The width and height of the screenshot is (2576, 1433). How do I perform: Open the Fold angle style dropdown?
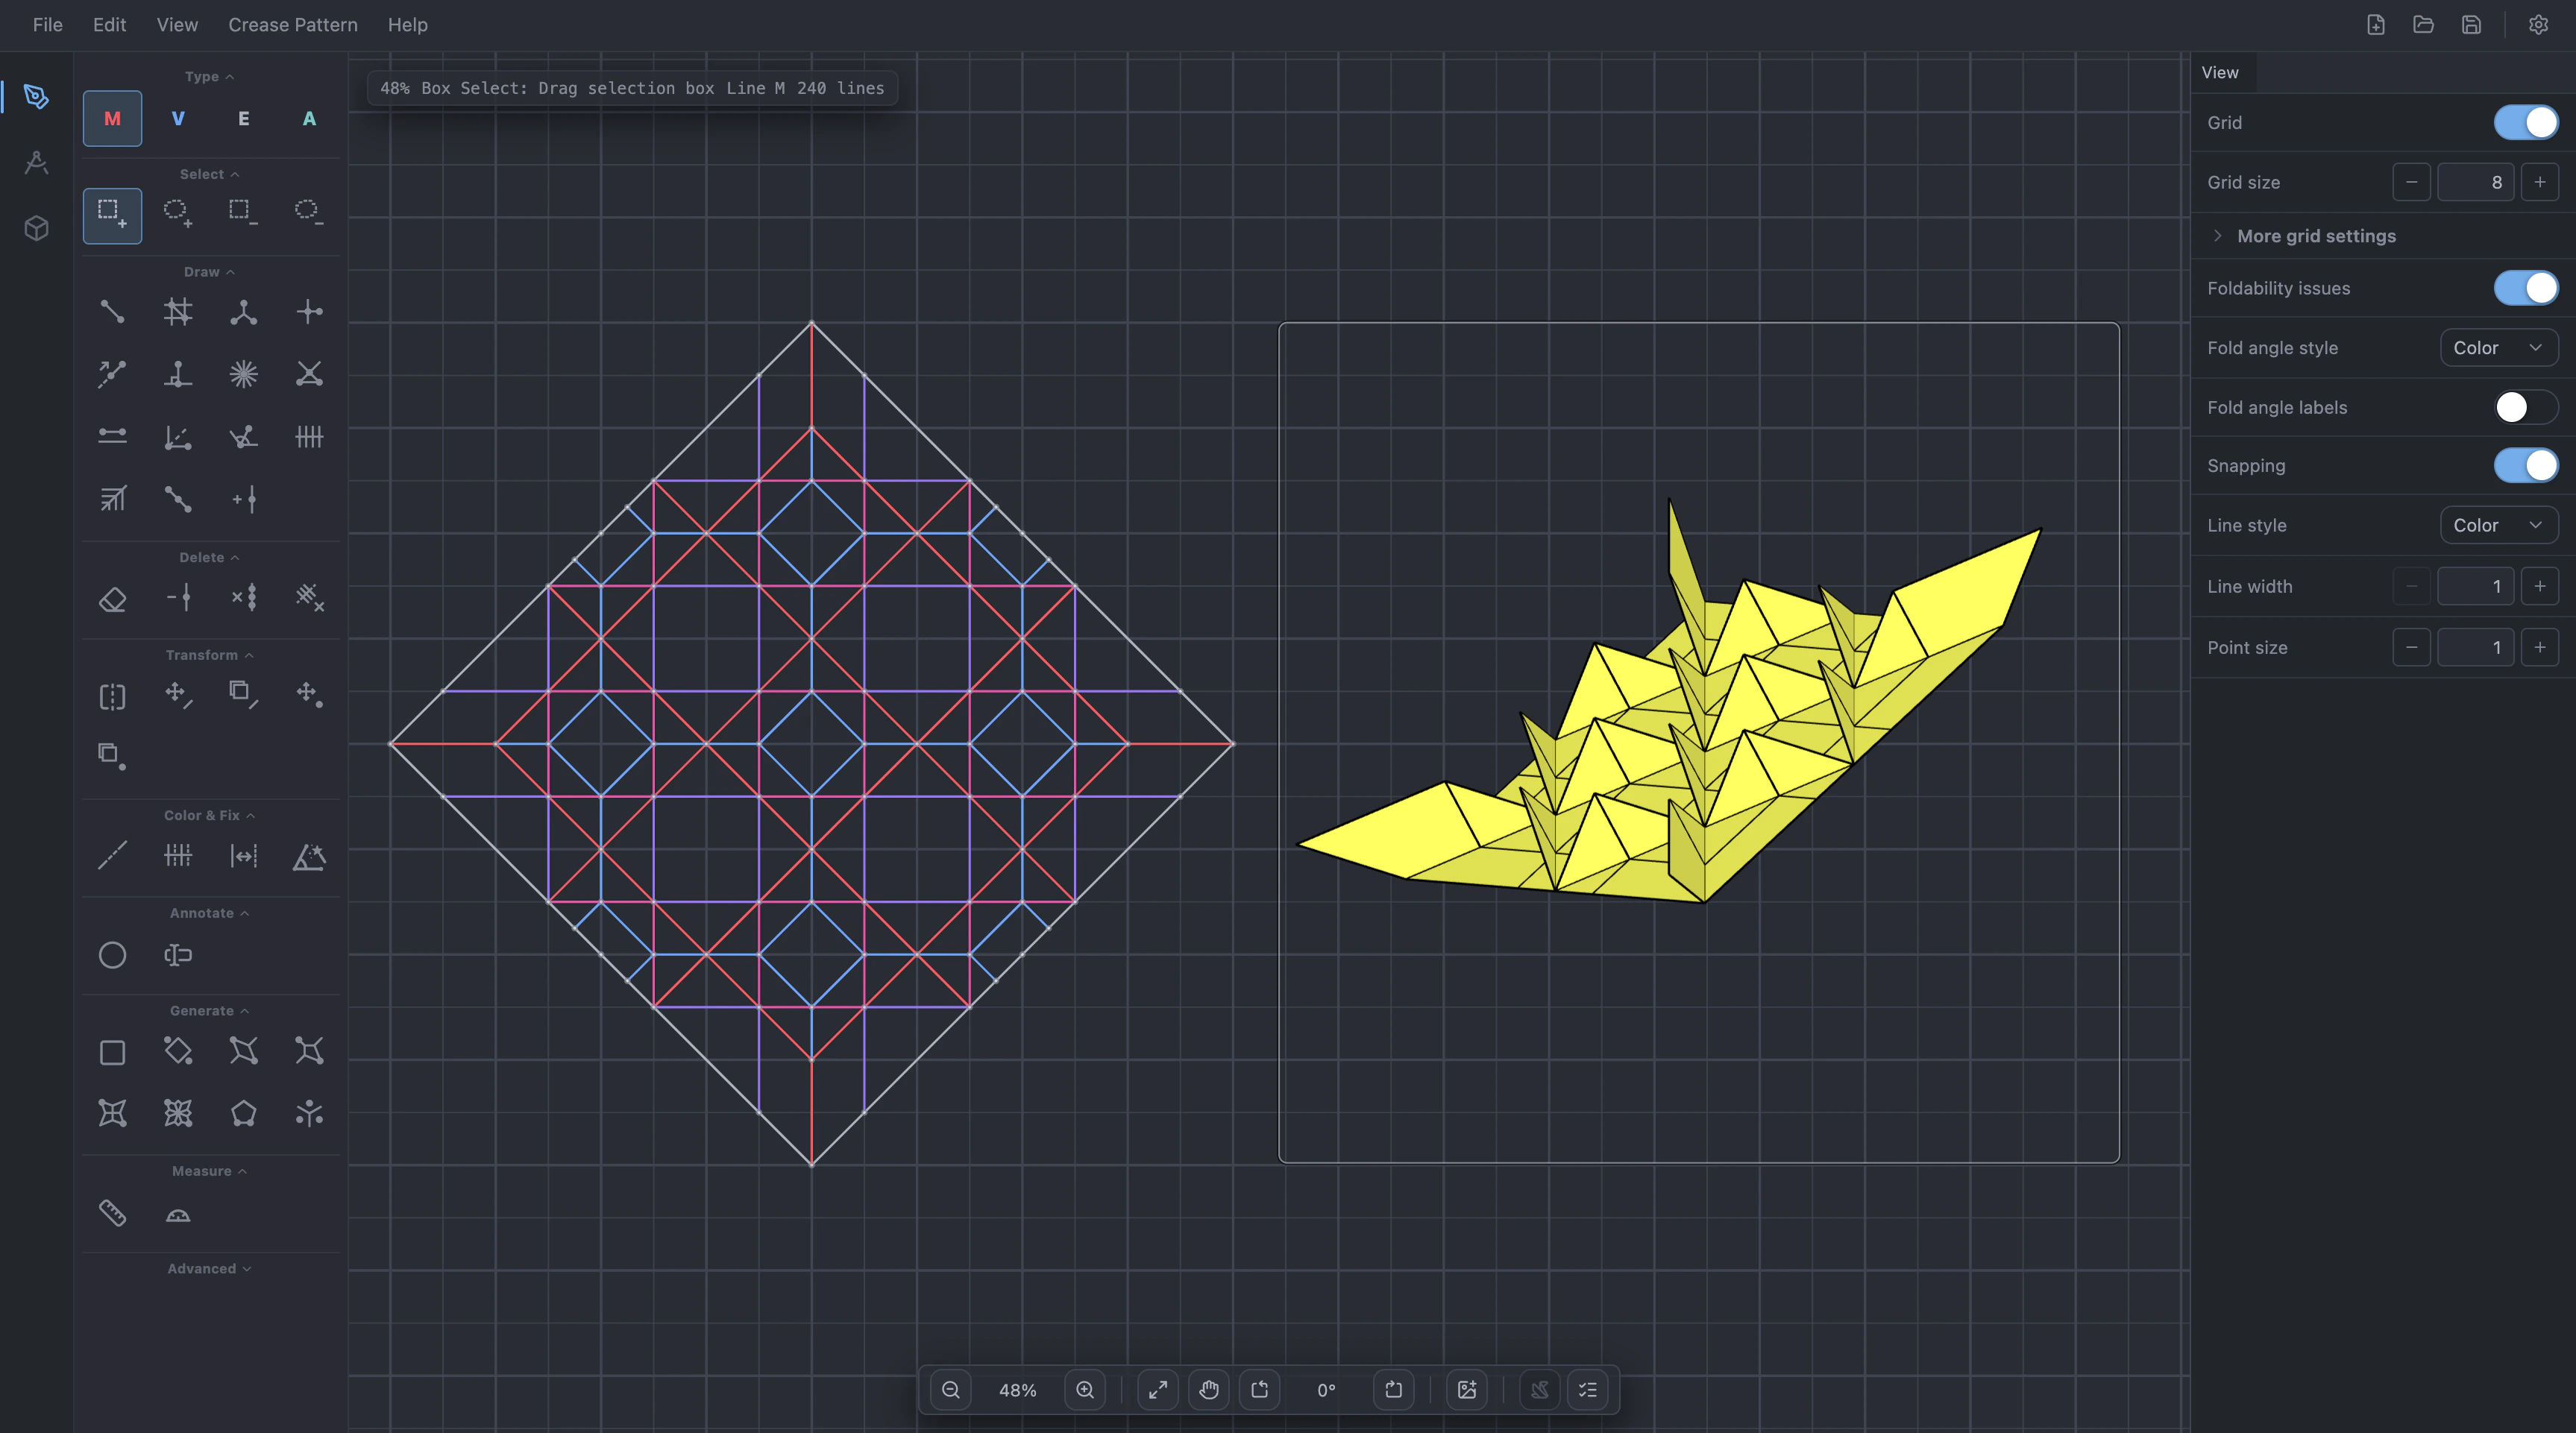click(2499, 348)
